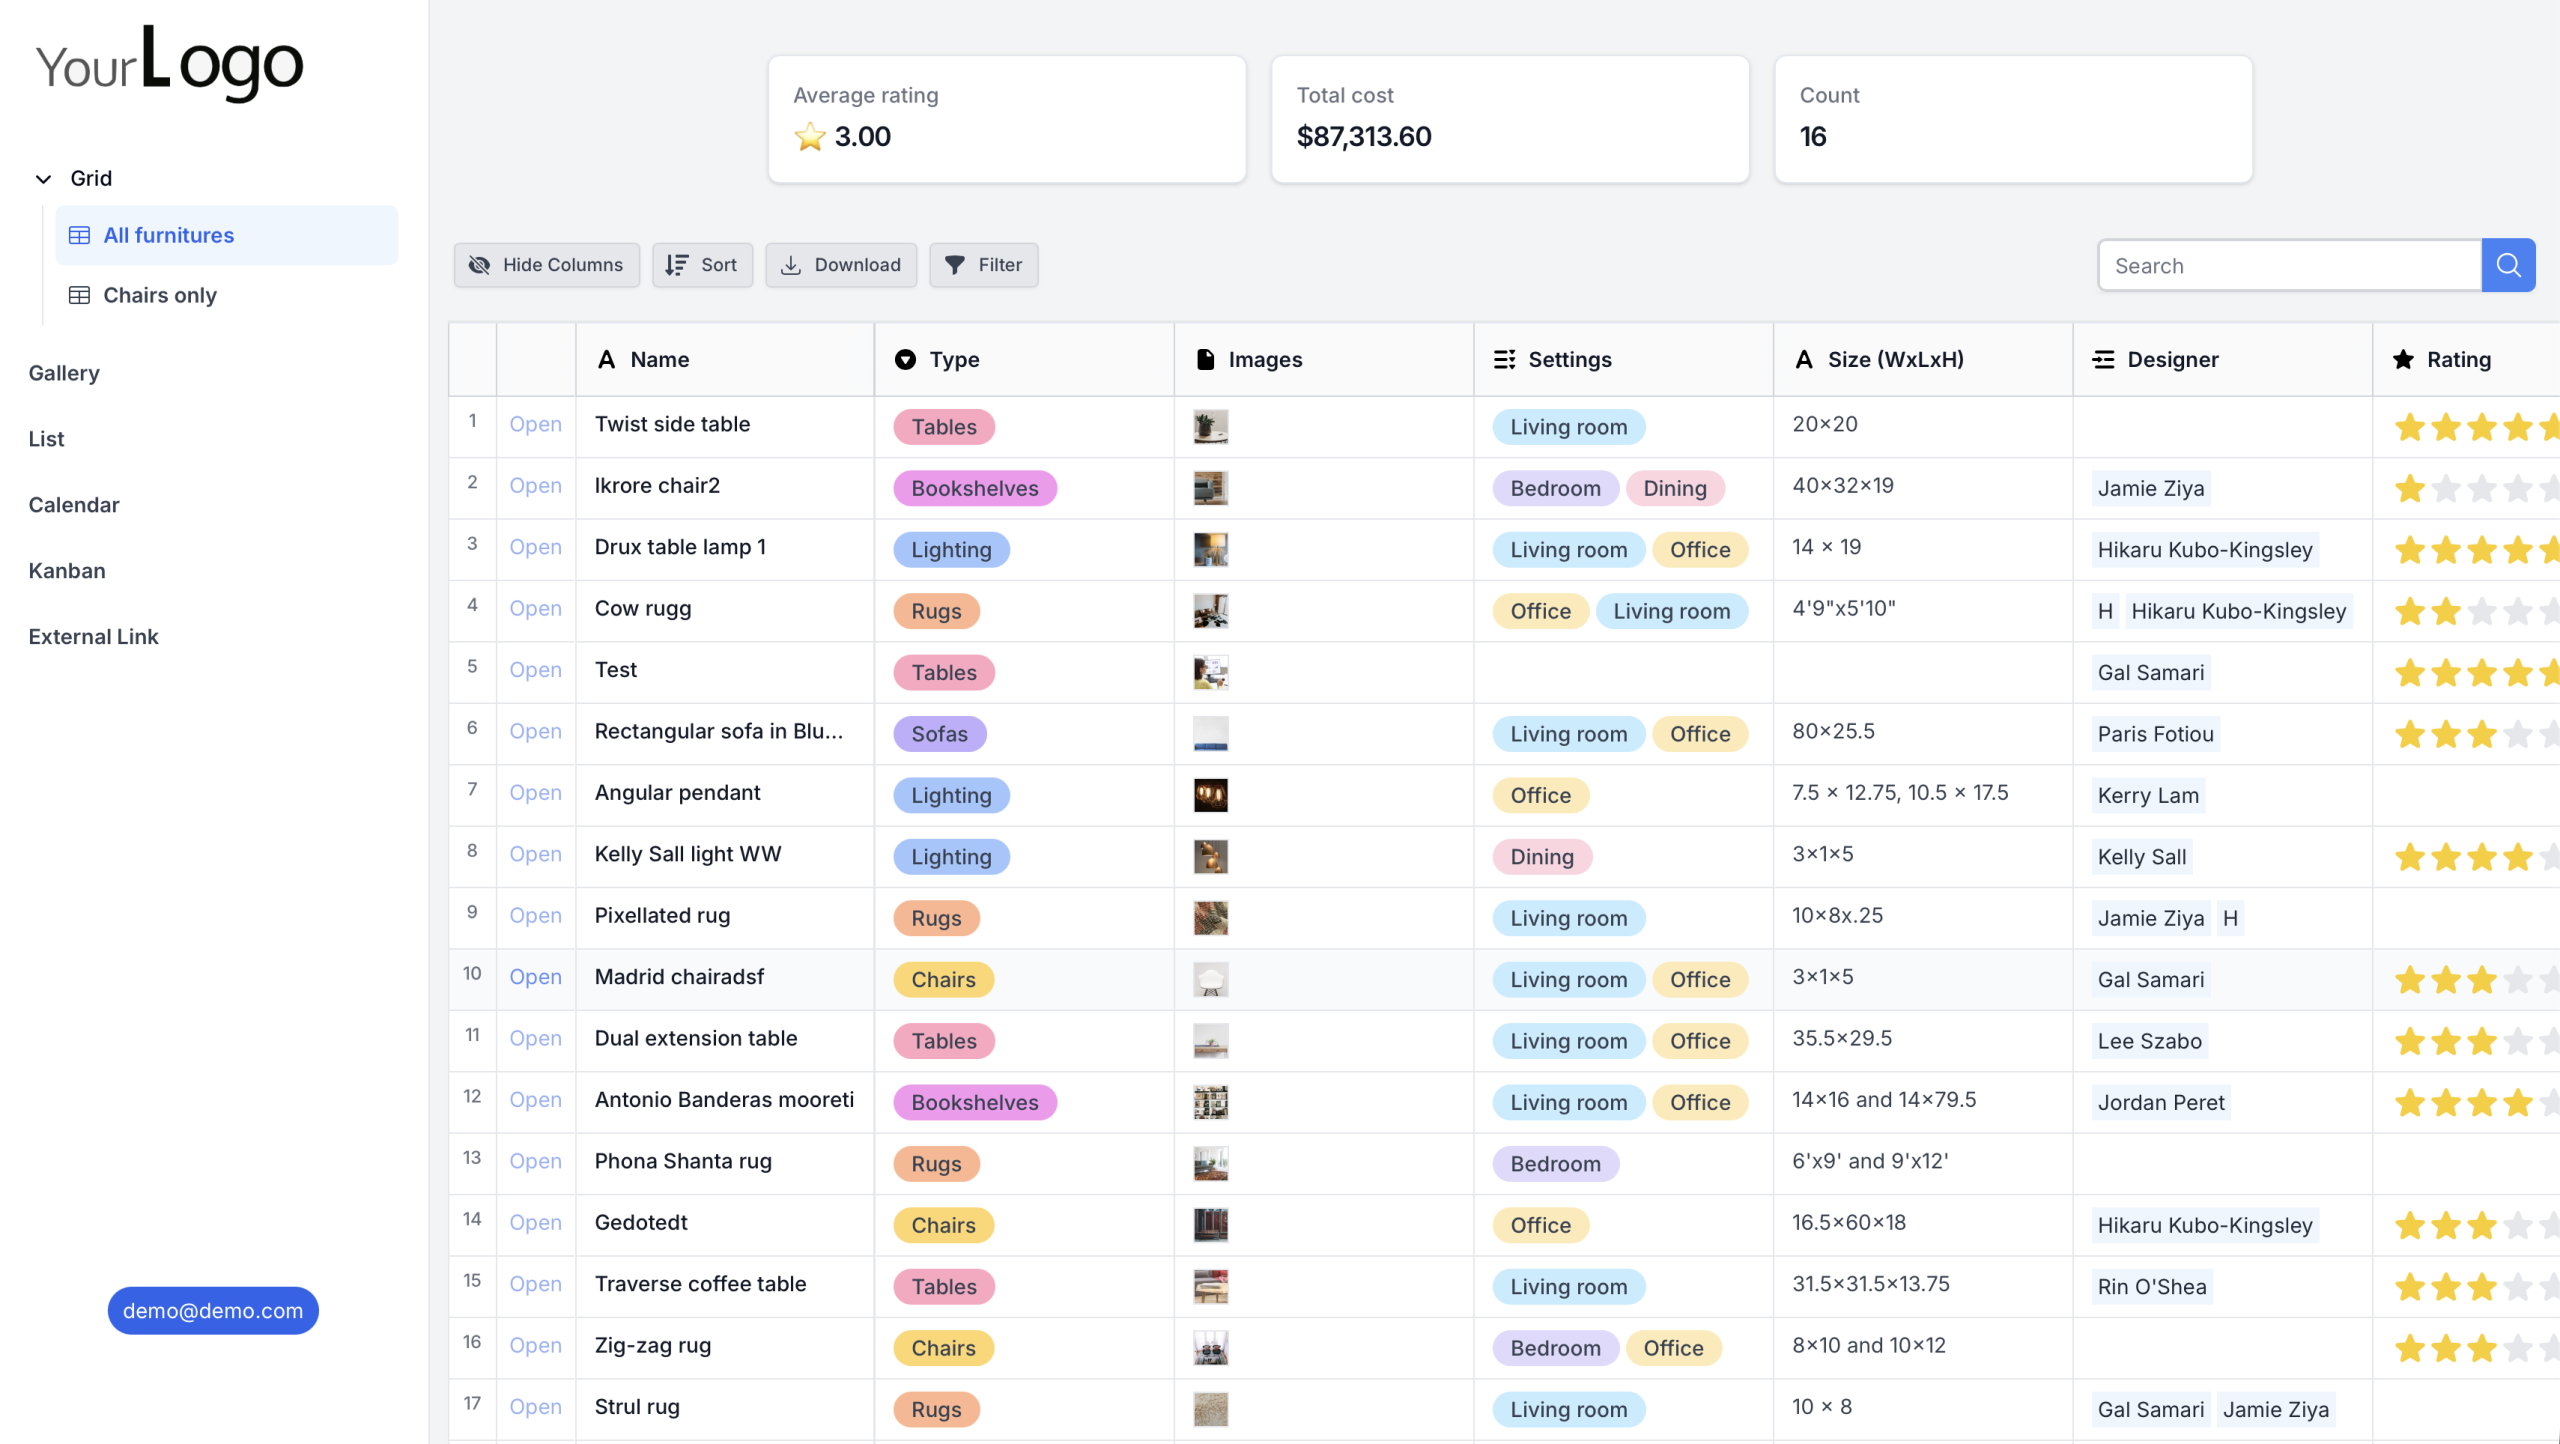Viewport: 2560px width, 1444px height.
Task: Select the Chairs only view
Action: click(159, 295)
